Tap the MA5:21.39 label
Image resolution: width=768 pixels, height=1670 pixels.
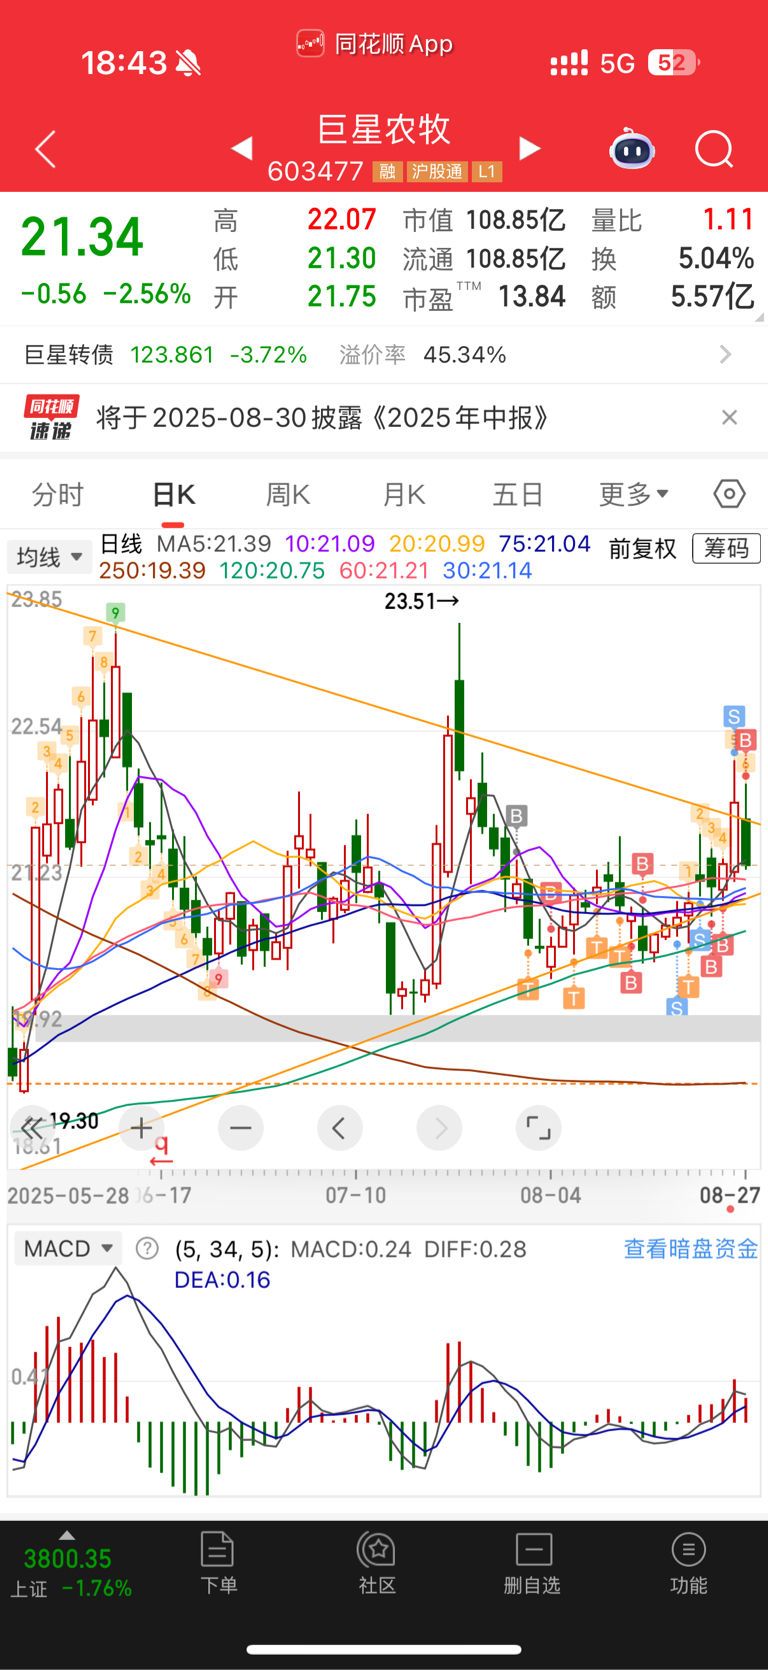tap(213, 544)
